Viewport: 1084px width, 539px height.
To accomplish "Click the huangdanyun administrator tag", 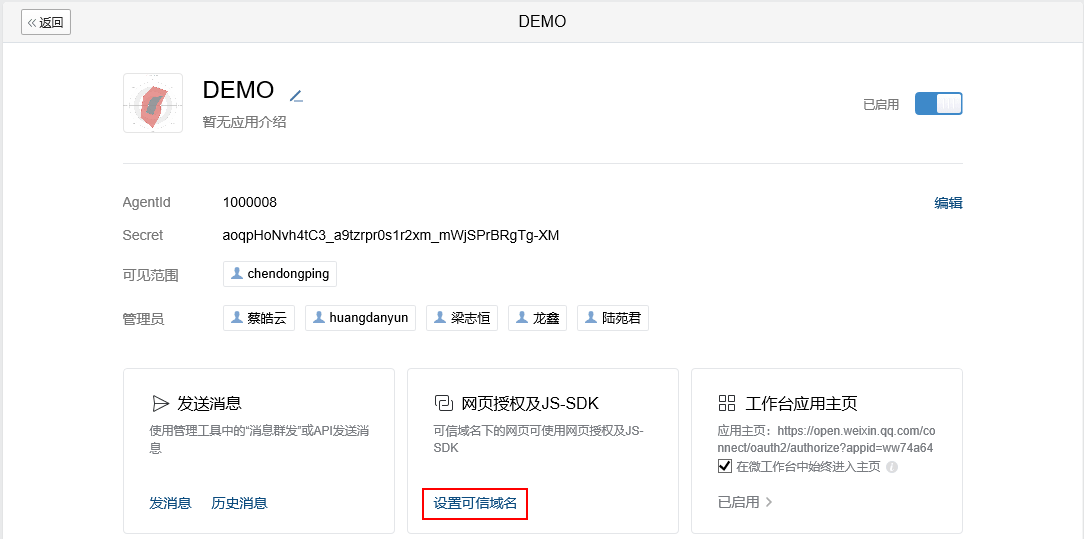I will [360, 319].
